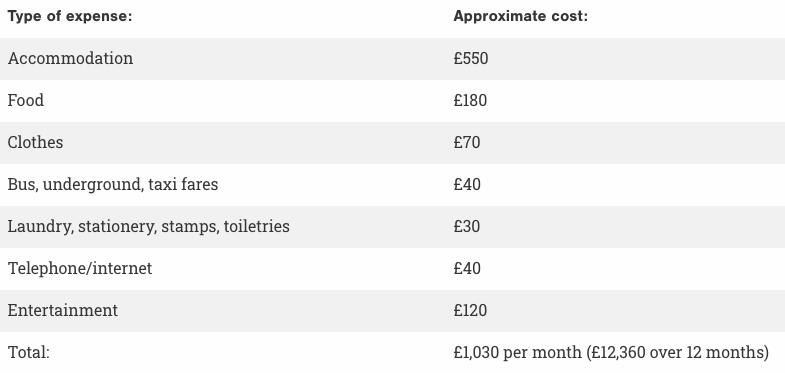Click the £120 entertainment cost
785x373 pixels.
pos(470,310)
